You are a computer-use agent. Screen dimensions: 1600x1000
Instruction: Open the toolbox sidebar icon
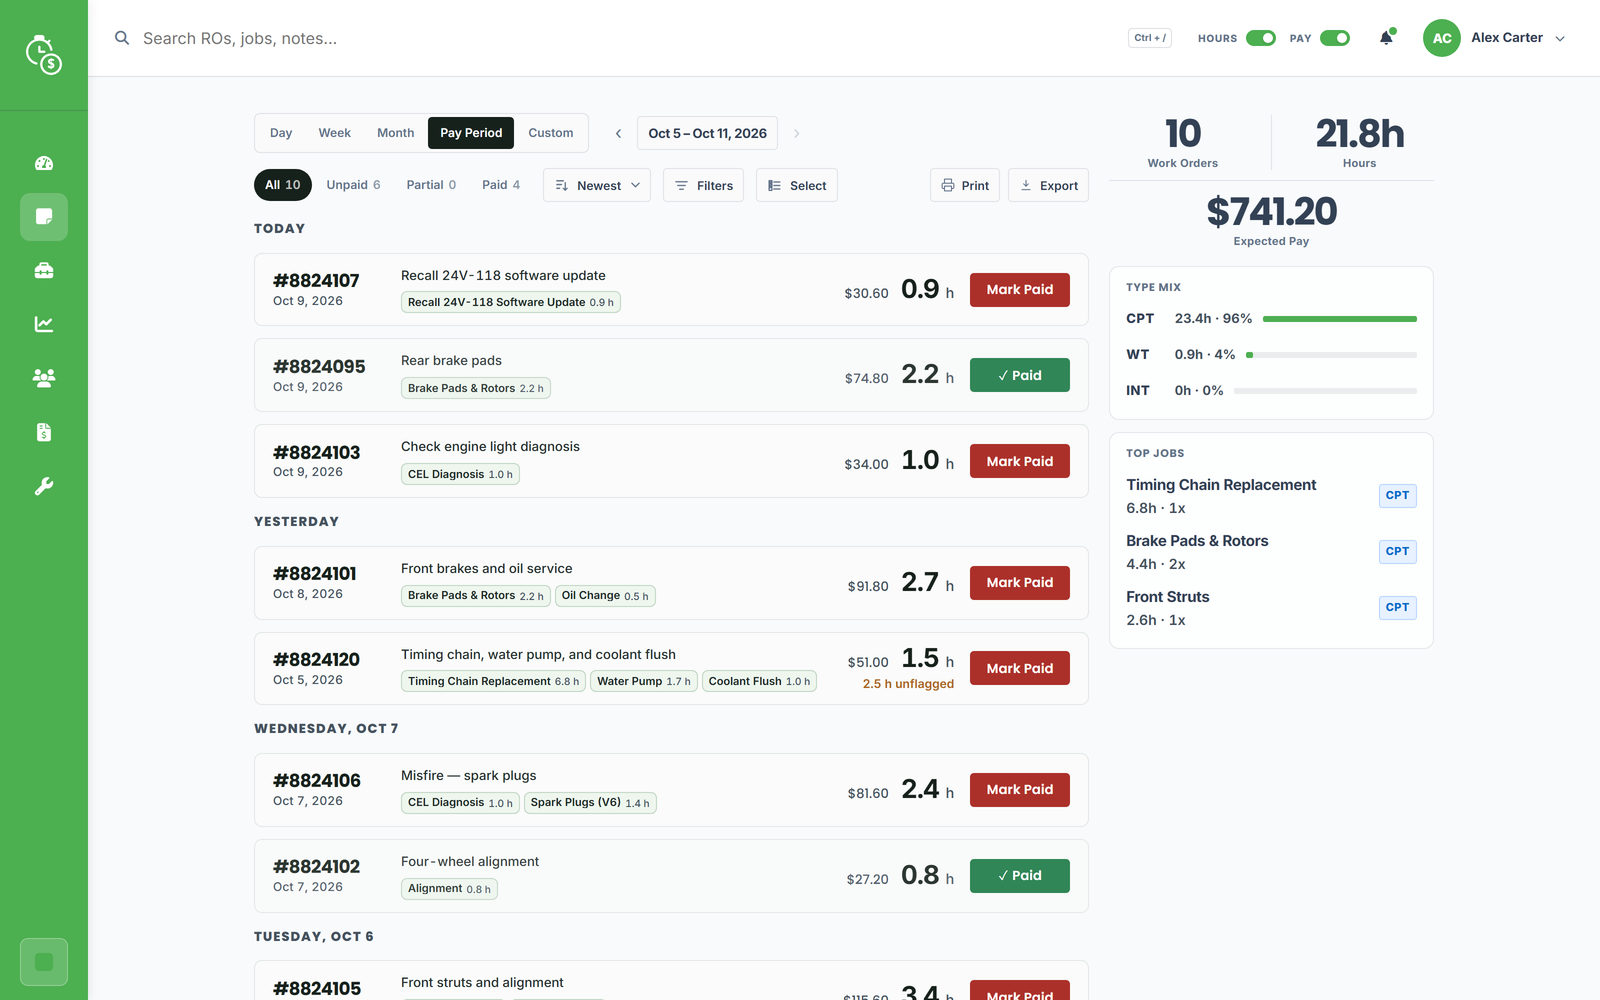click(x=44, y=271)
